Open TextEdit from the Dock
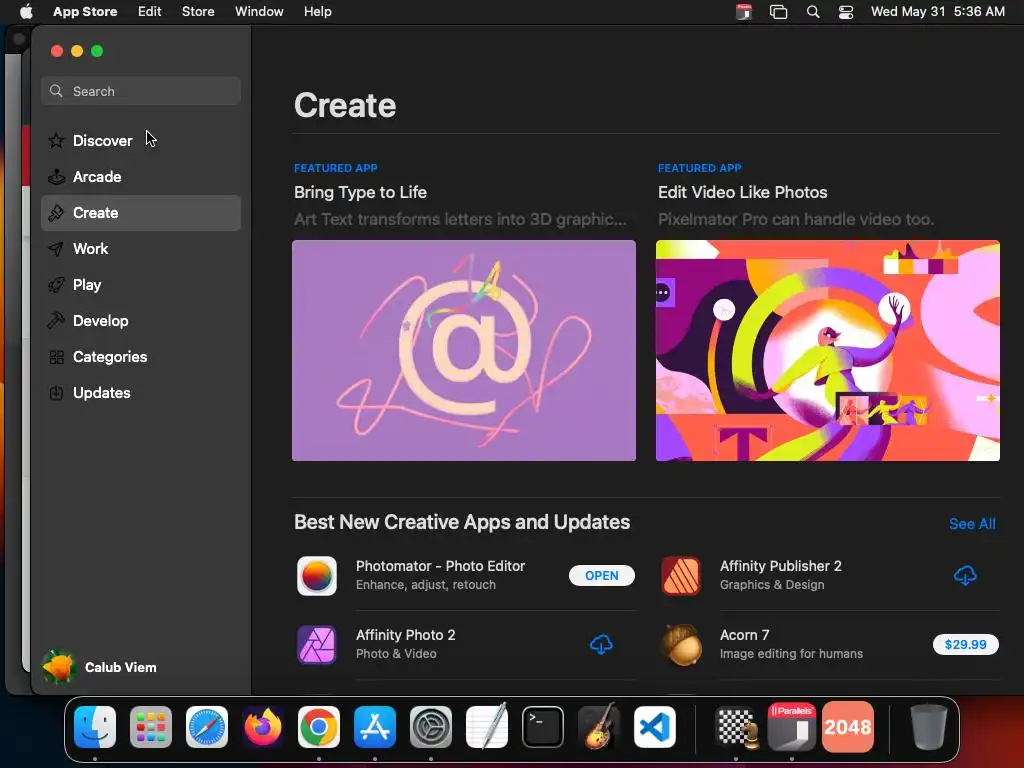 click(487, 726)
